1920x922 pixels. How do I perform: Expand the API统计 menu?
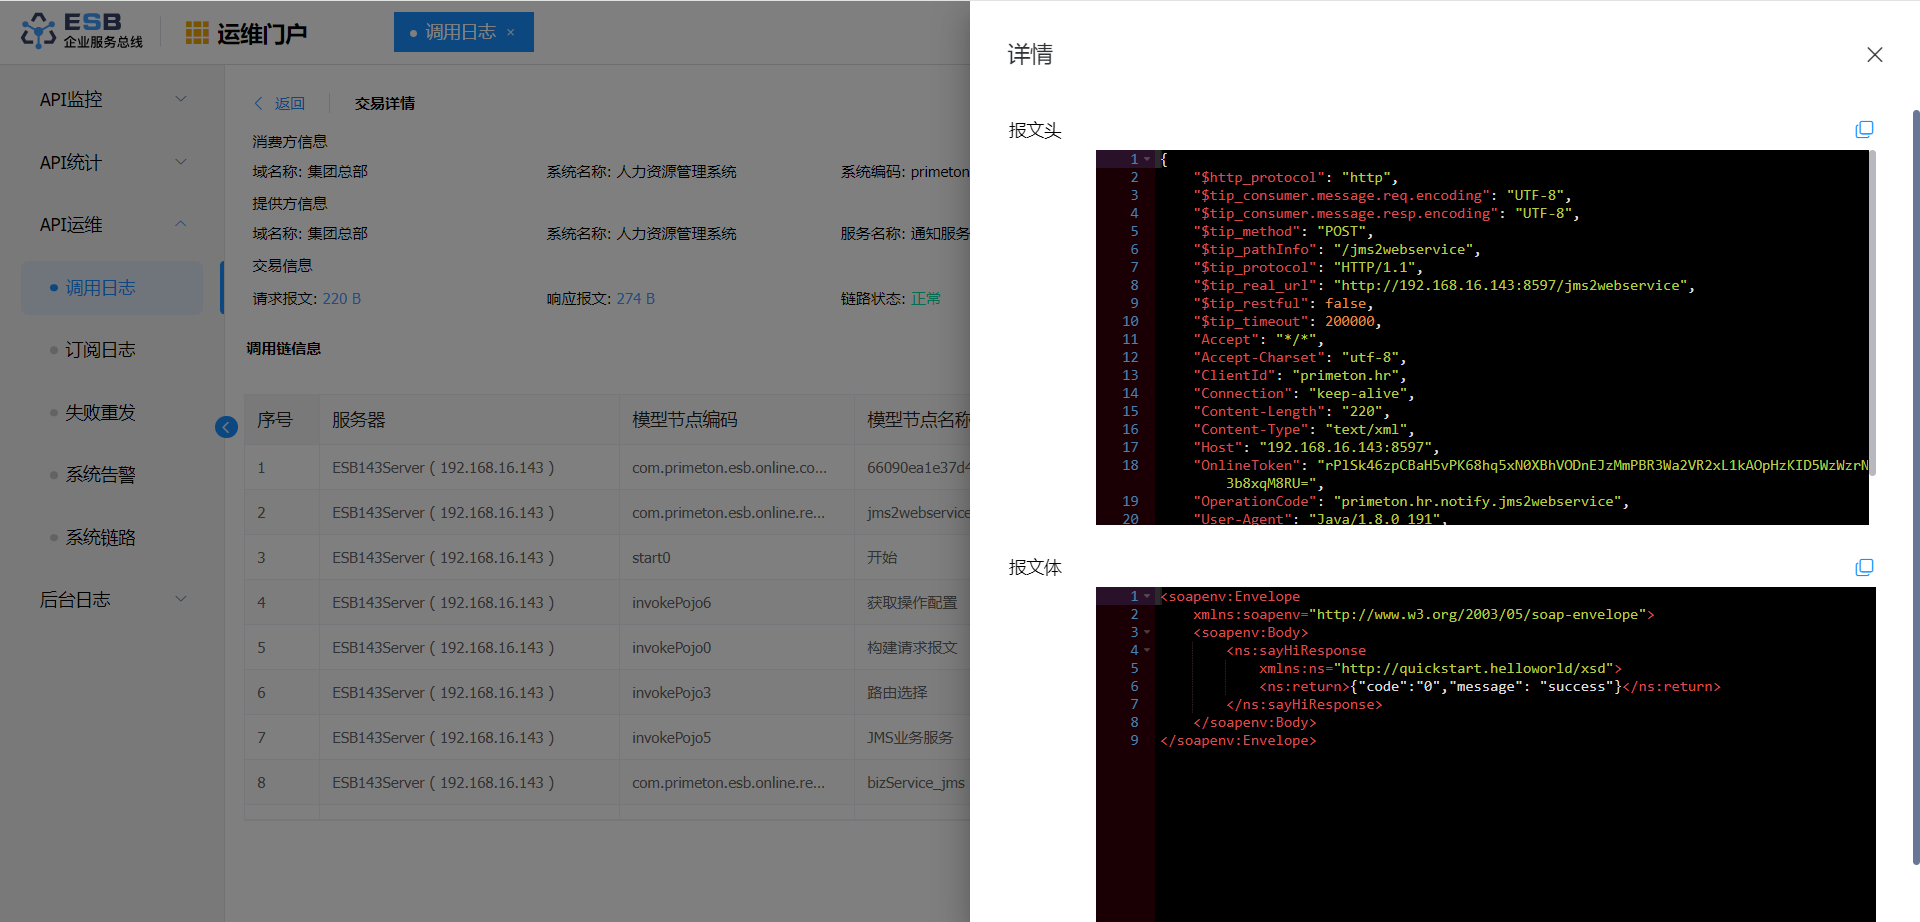click(x=112, y=162)
